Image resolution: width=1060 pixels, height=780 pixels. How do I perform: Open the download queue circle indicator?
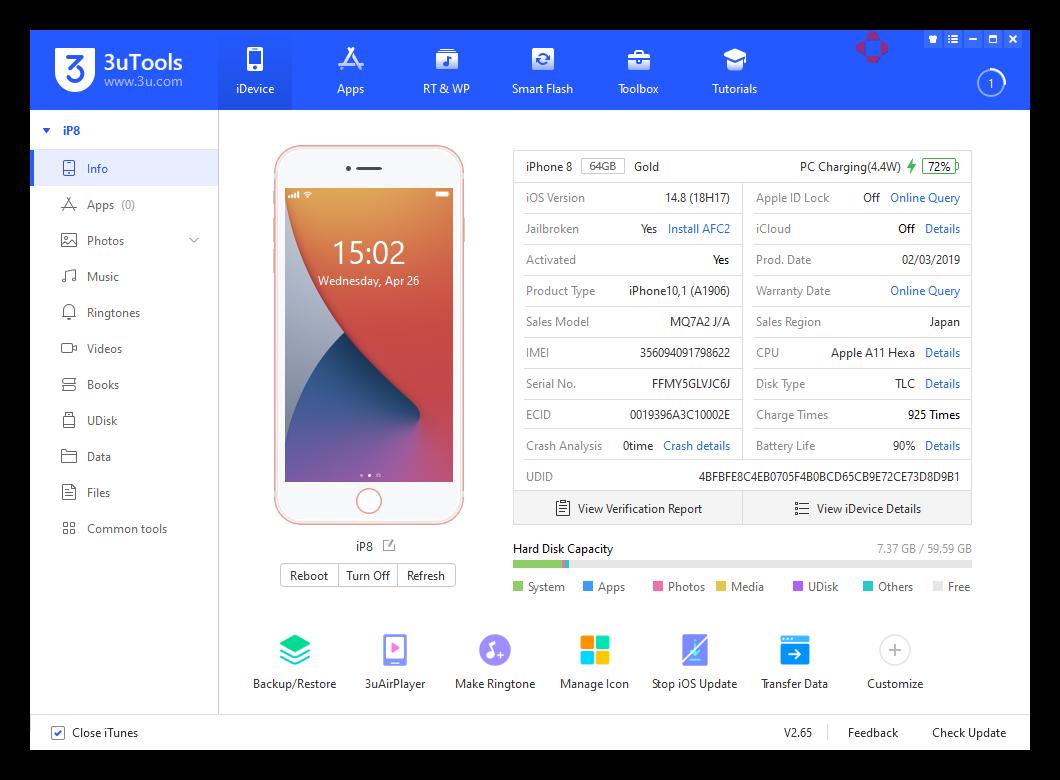990,84
